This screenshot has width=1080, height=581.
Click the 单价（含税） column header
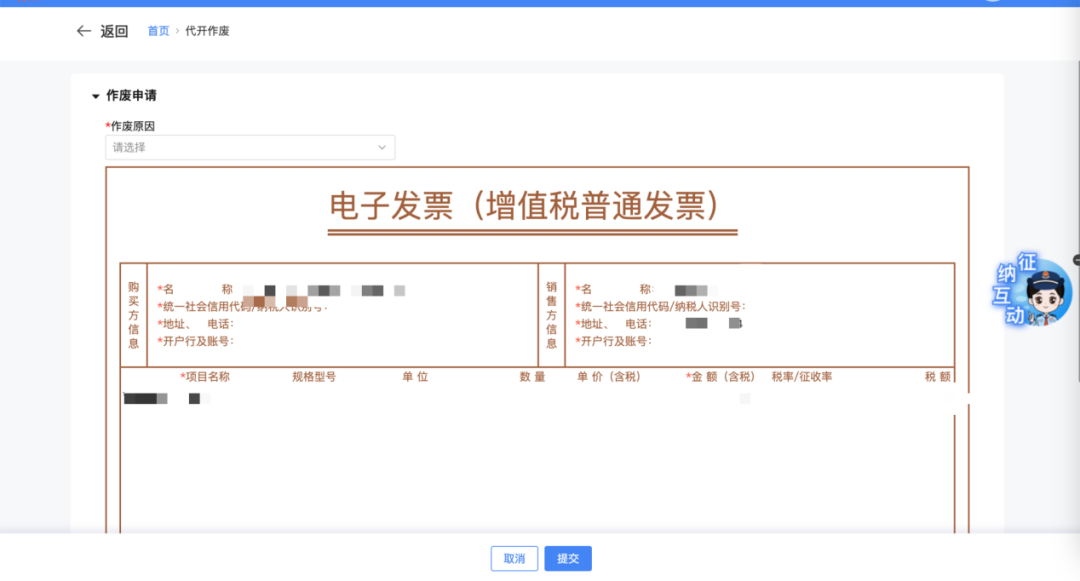click(x=609, y=377)
